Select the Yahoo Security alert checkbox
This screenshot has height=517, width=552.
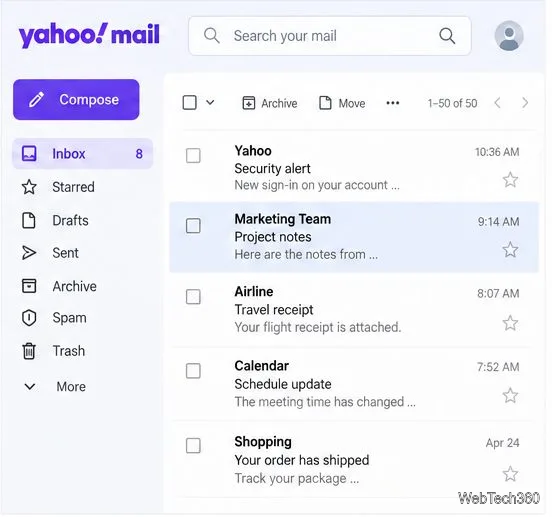click(193, 156)
